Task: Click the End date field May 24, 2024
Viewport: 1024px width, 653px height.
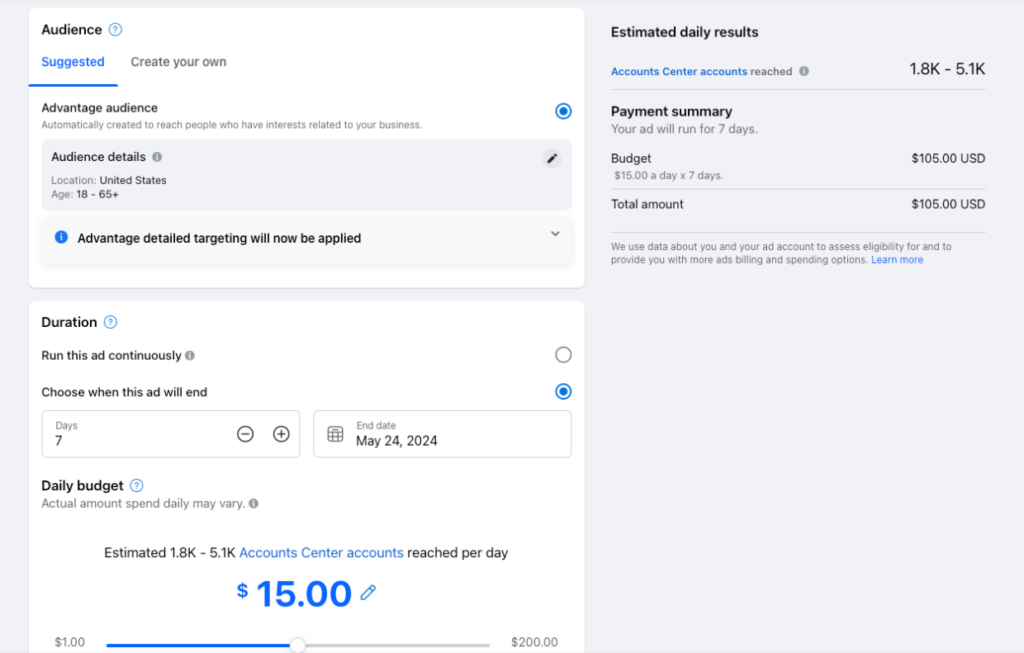Action: 442,434
